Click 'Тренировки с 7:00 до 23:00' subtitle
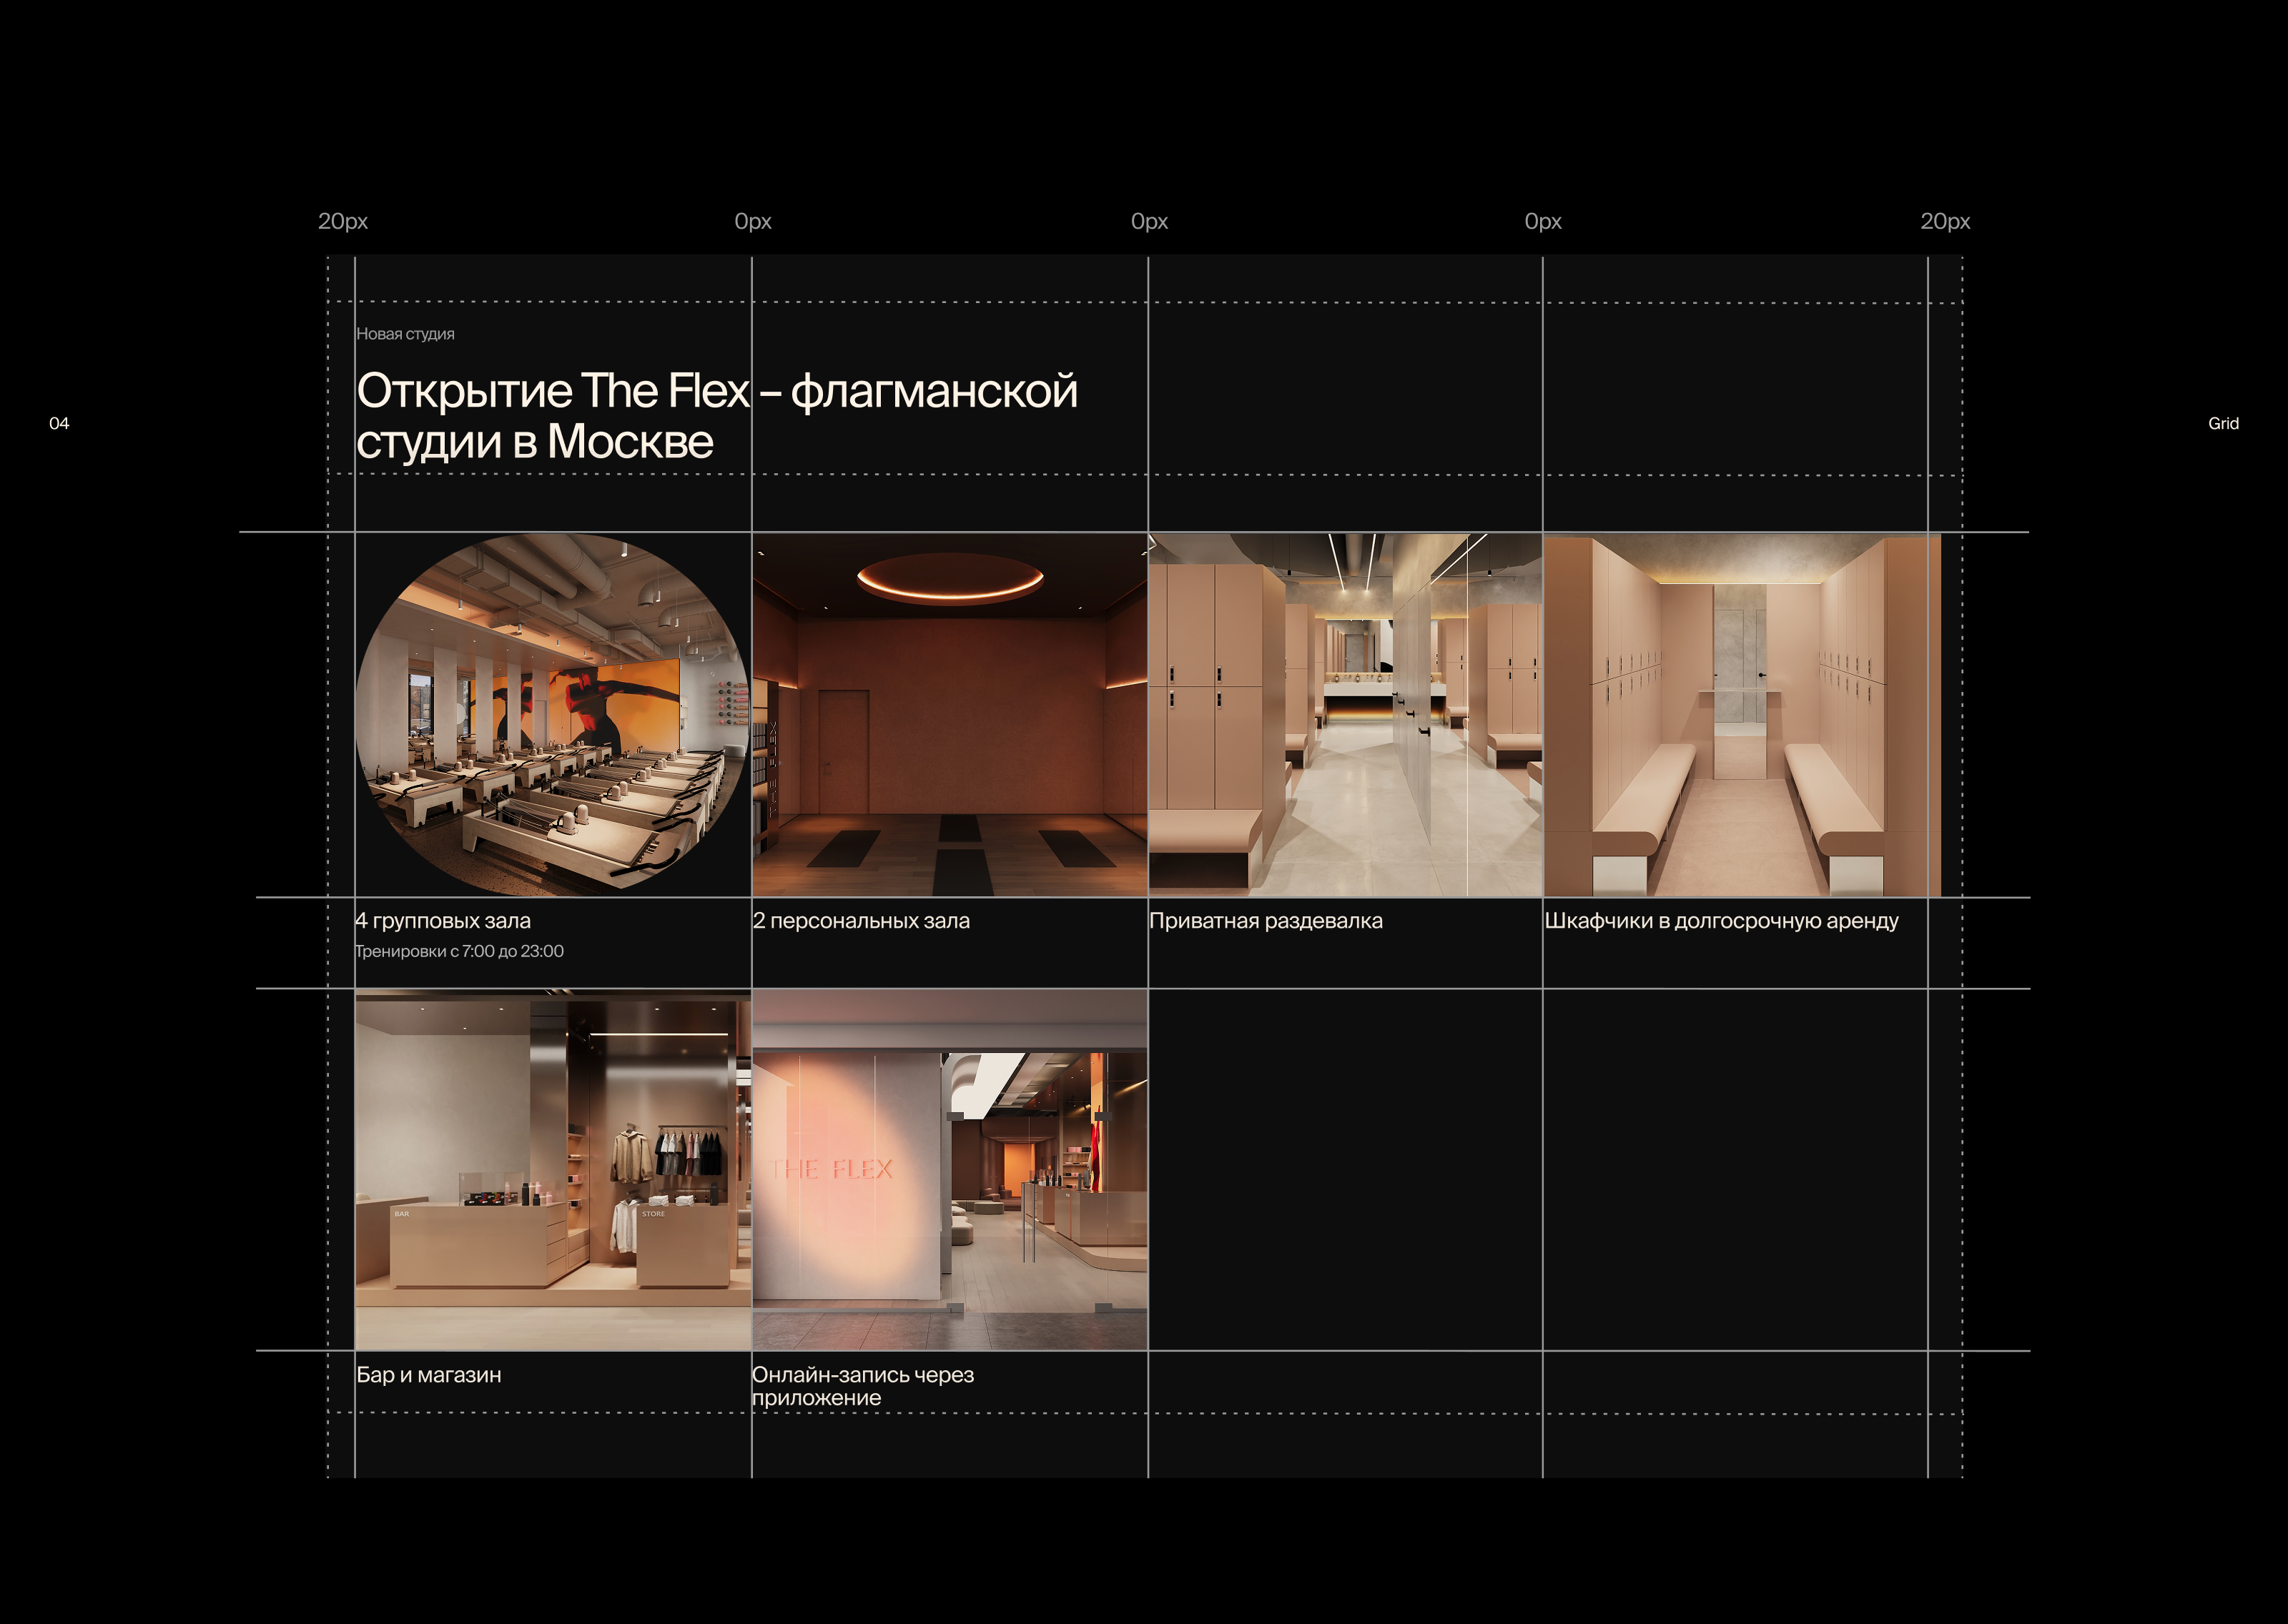Viewport: 2288px width, 1624px height. pos(459,951)
